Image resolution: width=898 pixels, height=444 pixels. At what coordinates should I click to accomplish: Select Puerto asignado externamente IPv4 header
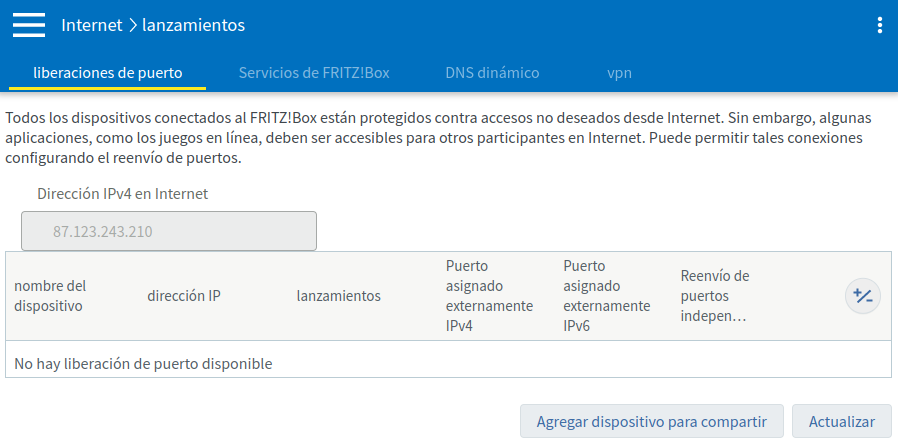coord(489,296)
